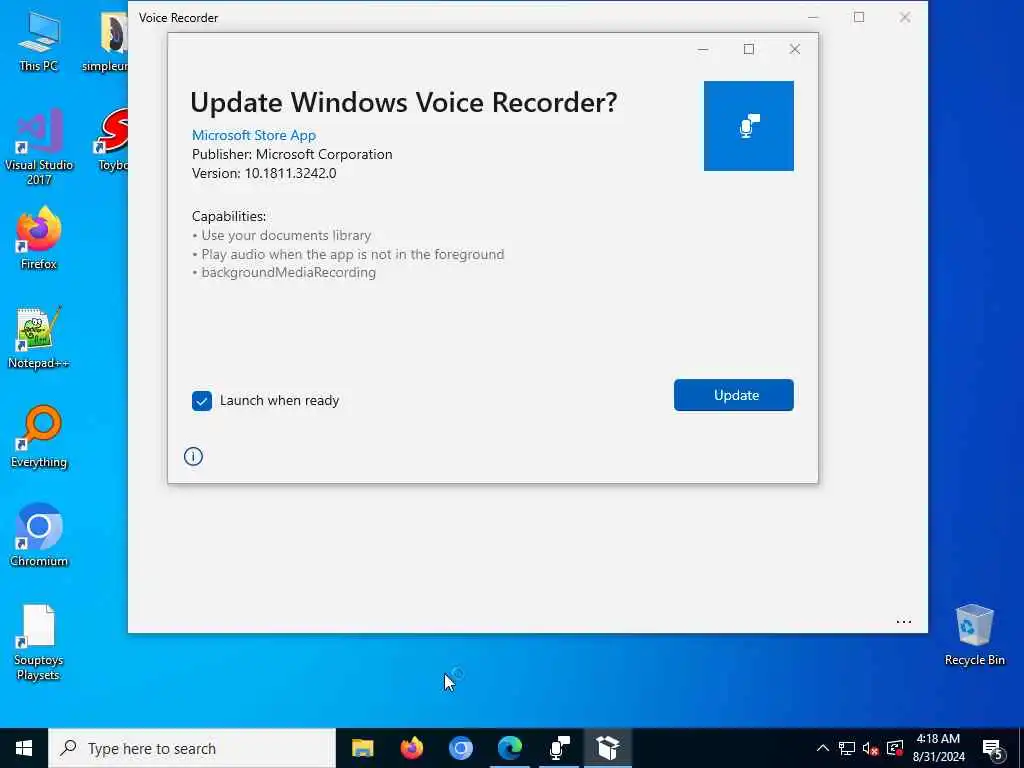This screenshot has height=768, width=1024.
Task: Open the Windows Start menu
Action: coord(24,748)
